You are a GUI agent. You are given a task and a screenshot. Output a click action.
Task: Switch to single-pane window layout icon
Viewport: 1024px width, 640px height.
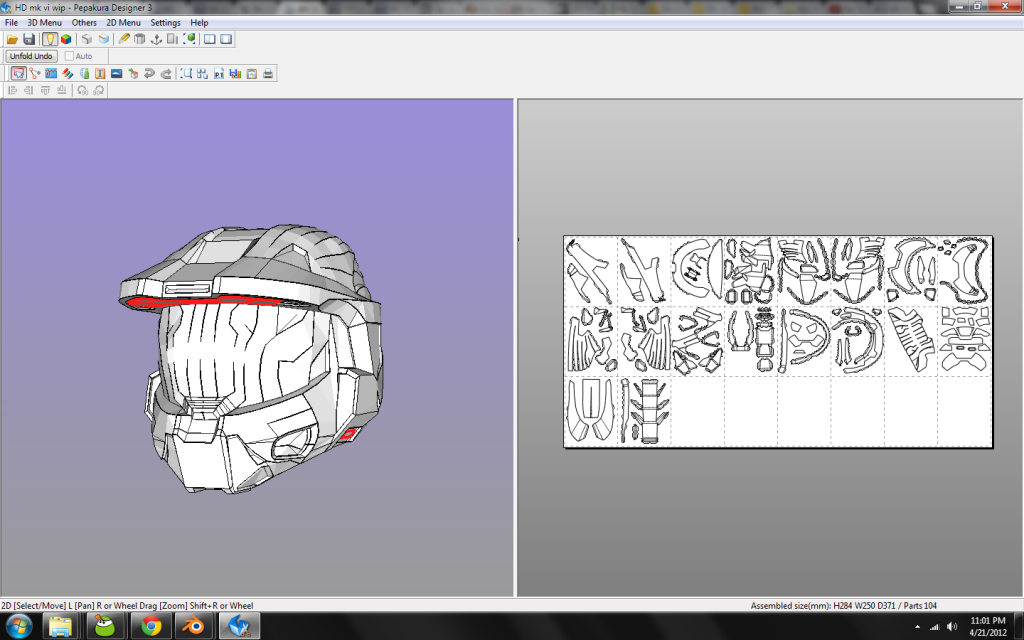pos(226,39)
